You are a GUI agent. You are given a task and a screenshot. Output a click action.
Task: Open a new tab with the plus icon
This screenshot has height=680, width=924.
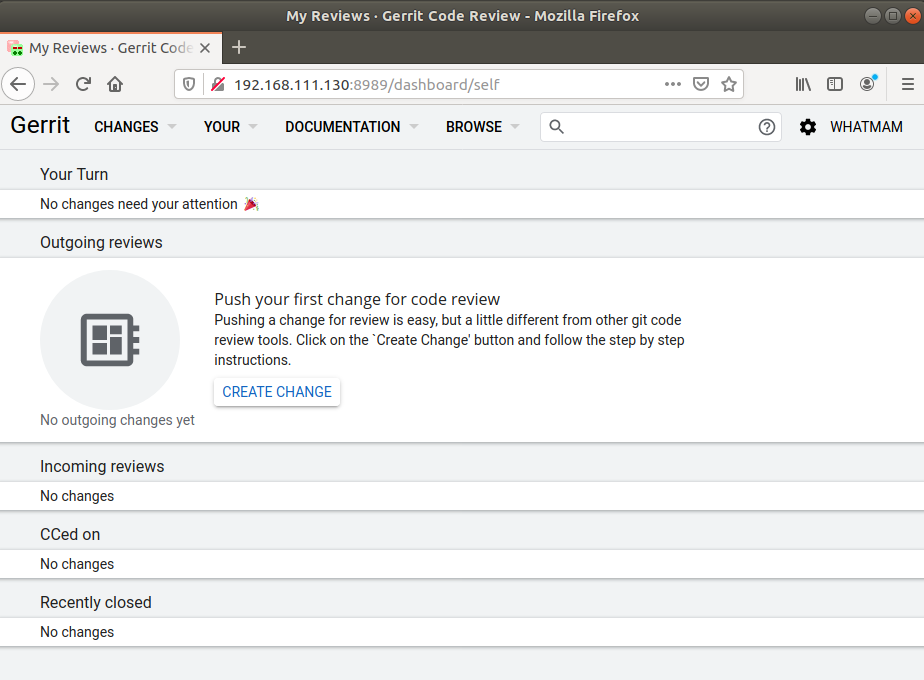(x=239, y=47)
